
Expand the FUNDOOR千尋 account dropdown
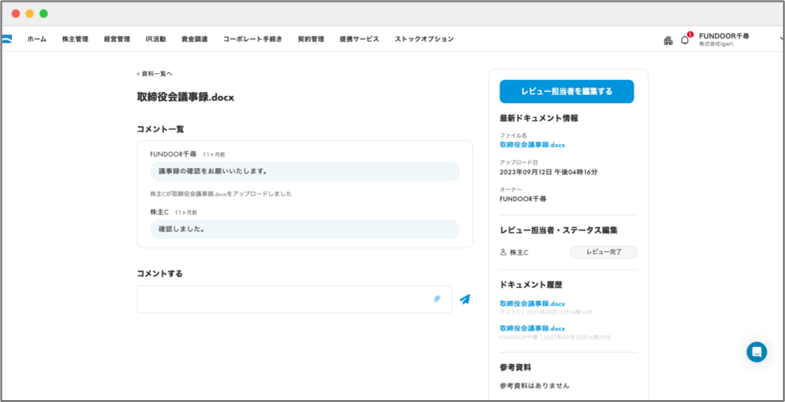[779, 39]
